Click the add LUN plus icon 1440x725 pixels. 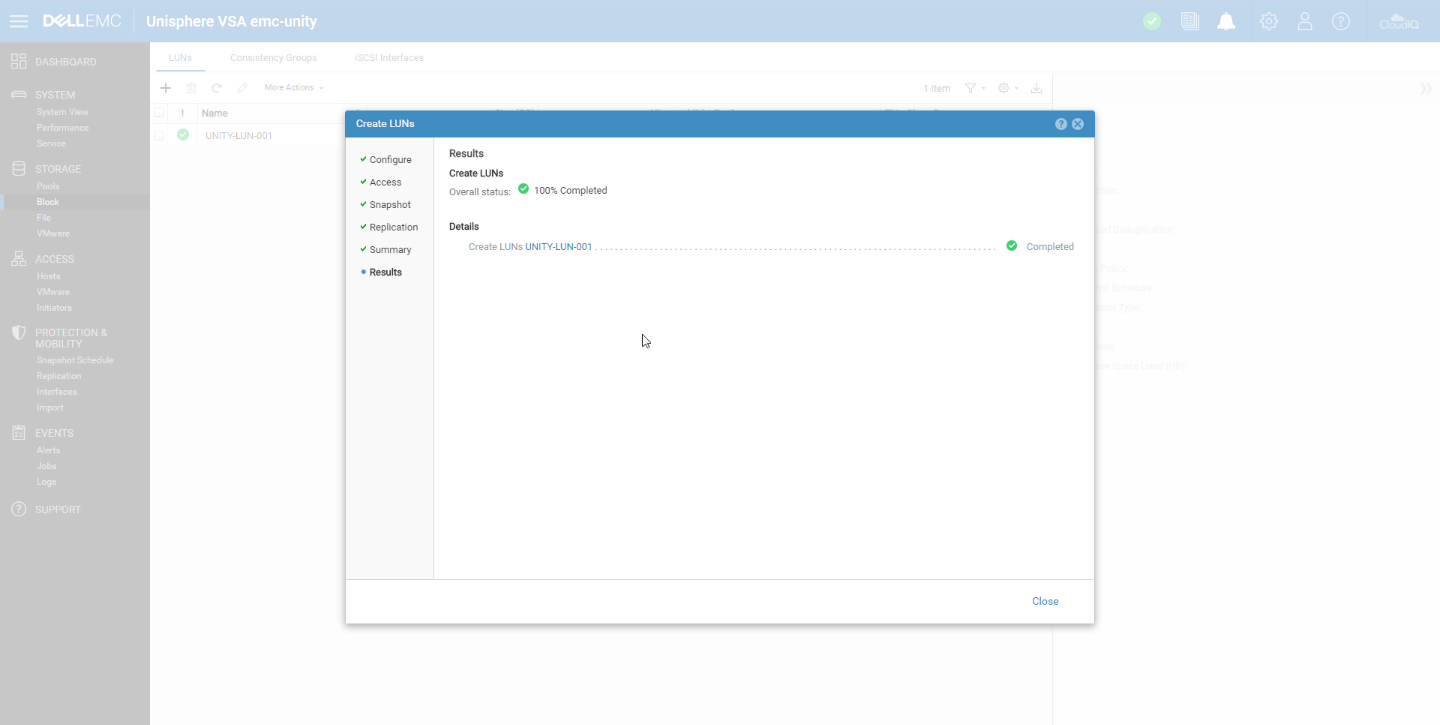pyautogui.click(x=166, y=88)
